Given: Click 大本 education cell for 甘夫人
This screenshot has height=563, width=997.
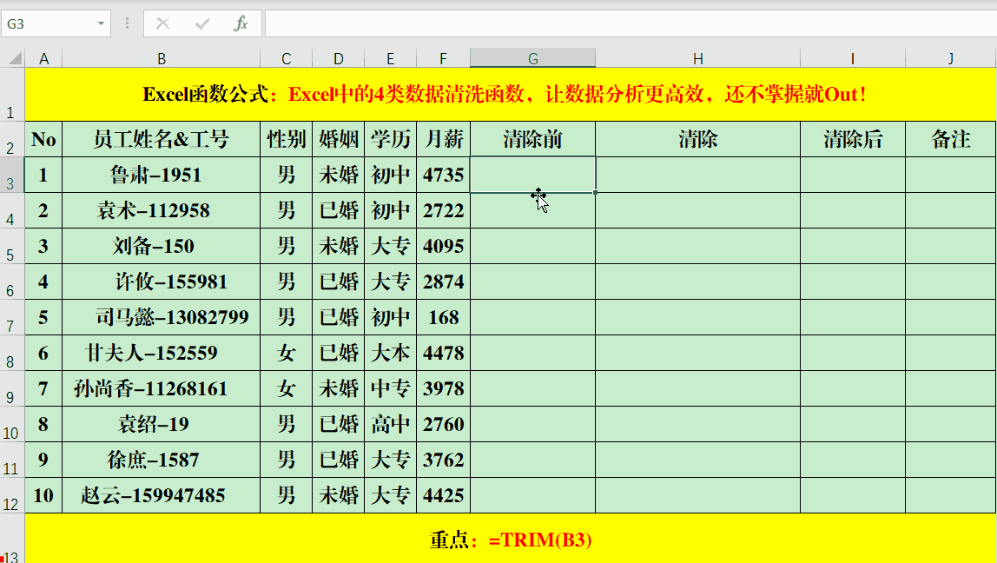Looking at the screenshot, I should coord(390,353).
